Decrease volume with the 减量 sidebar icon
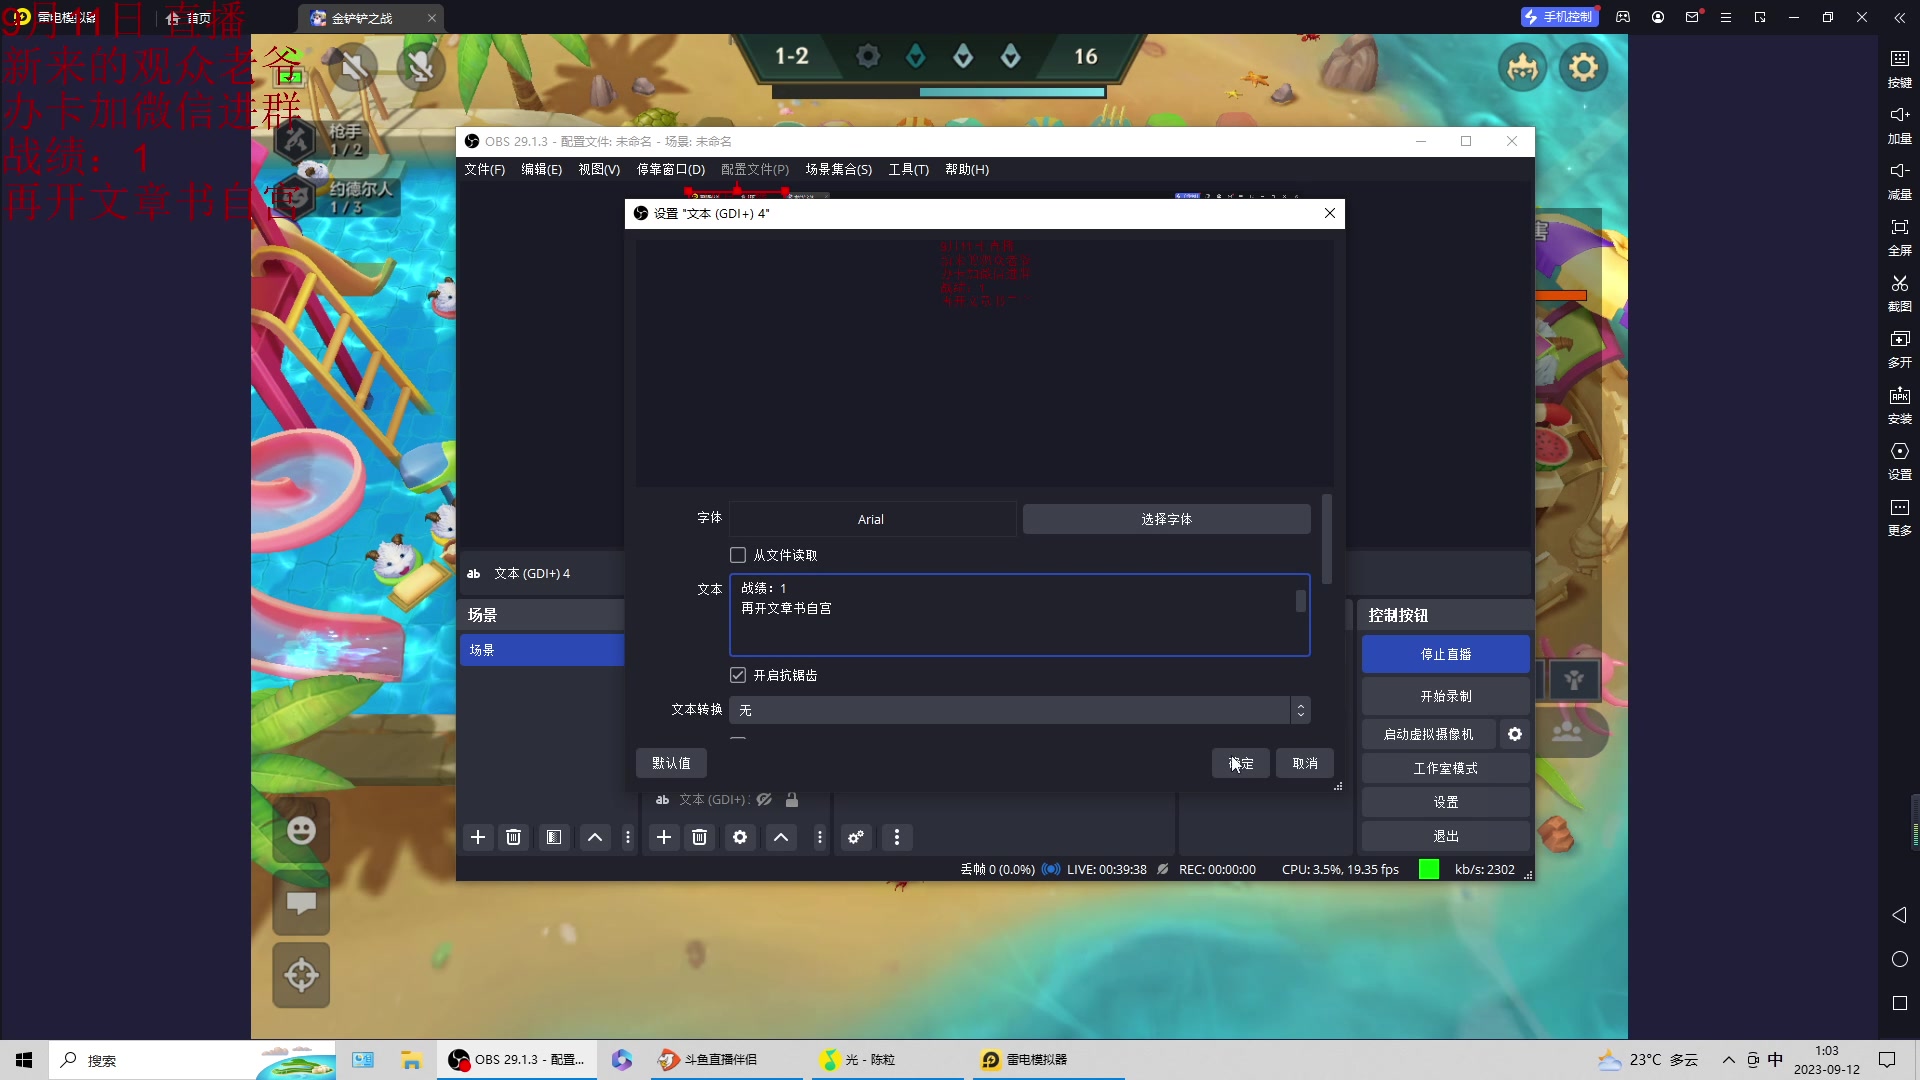The height and width of the screenshot is (1080, 1920). 1899,180
